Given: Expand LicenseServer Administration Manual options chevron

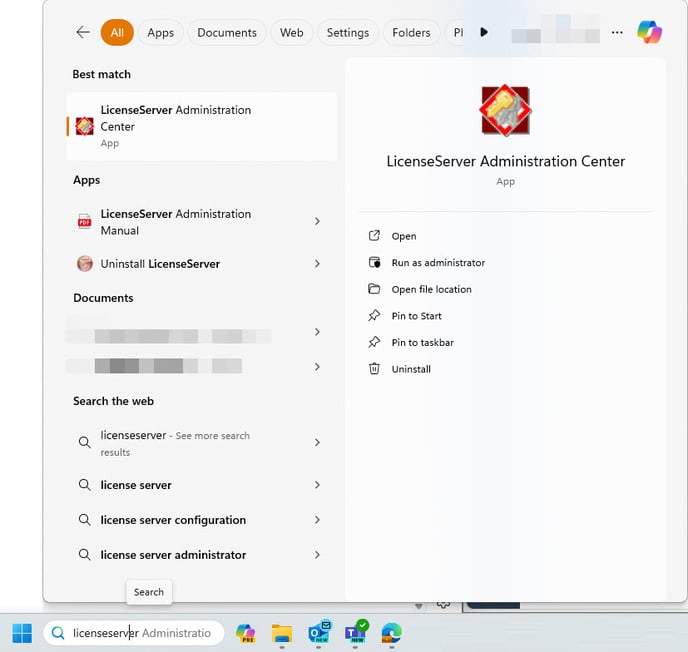Looking at the screenshot, I should point(317,221).
